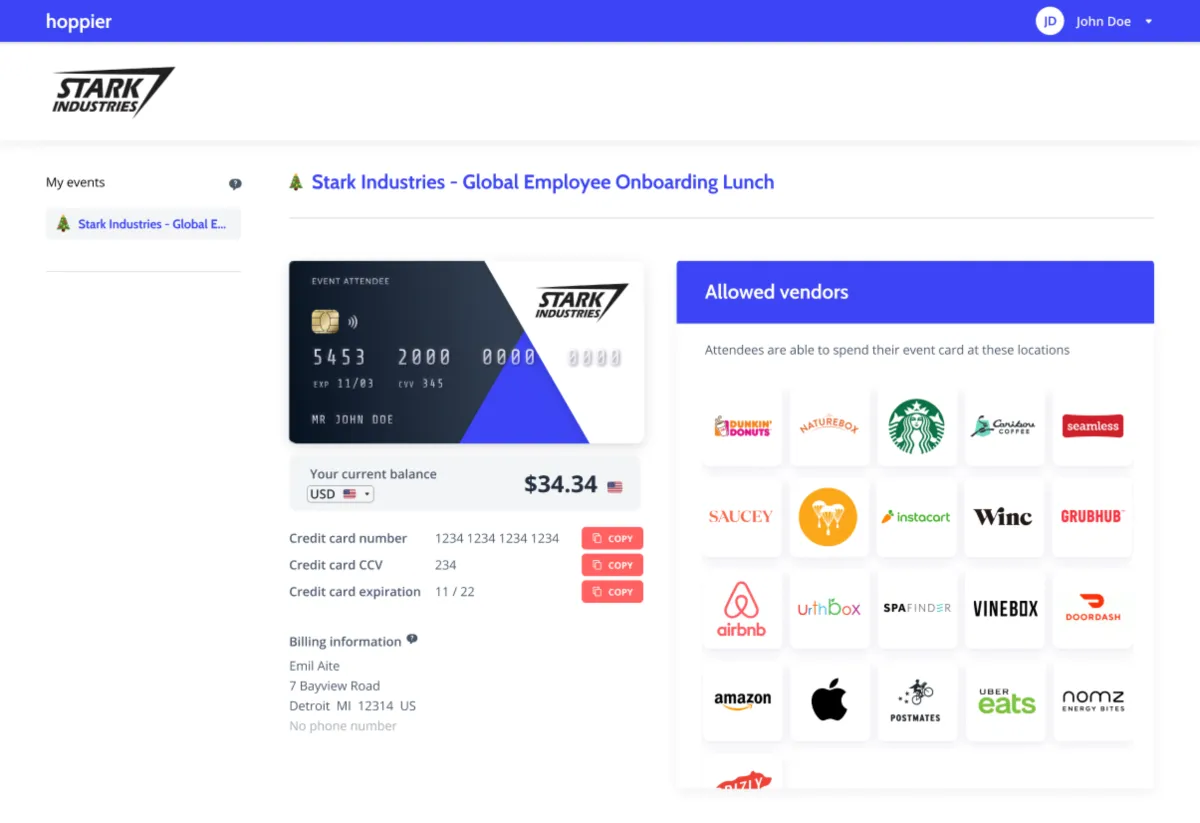Select the Starbucks vendor logo
The height and width of the screenshot is (823, 1200).
917,427
